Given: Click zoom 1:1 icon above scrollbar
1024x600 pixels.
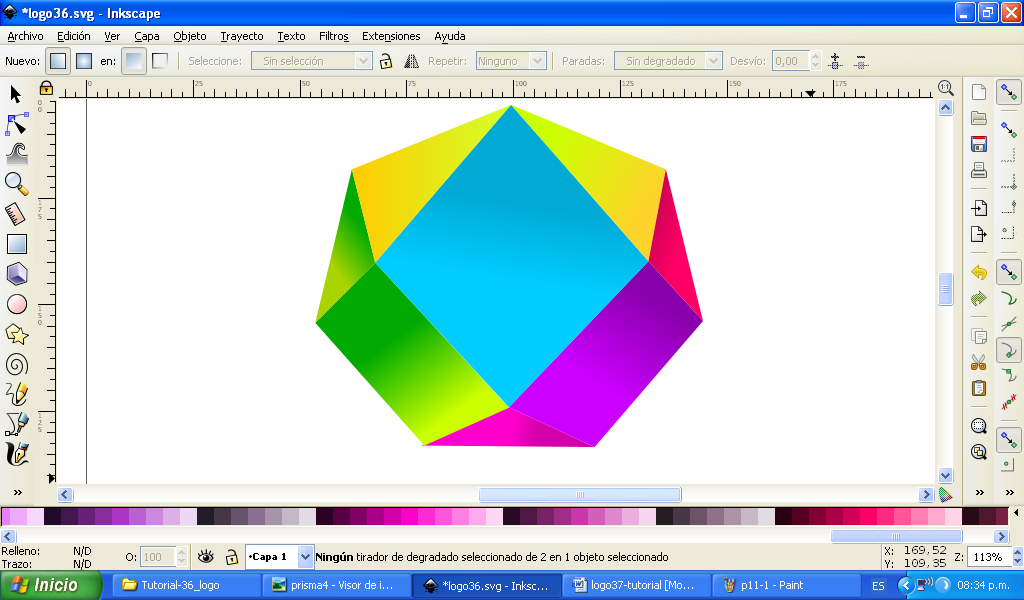Looking at the screenshot, I should [945, 87].
